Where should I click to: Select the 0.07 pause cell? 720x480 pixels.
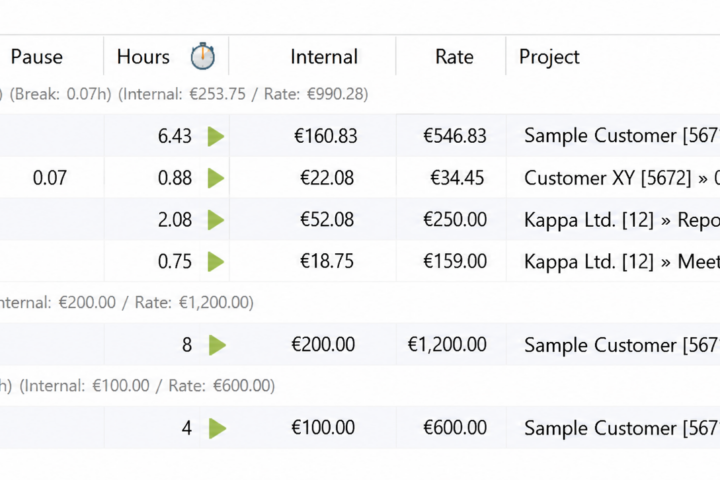(x=50, y=178)
